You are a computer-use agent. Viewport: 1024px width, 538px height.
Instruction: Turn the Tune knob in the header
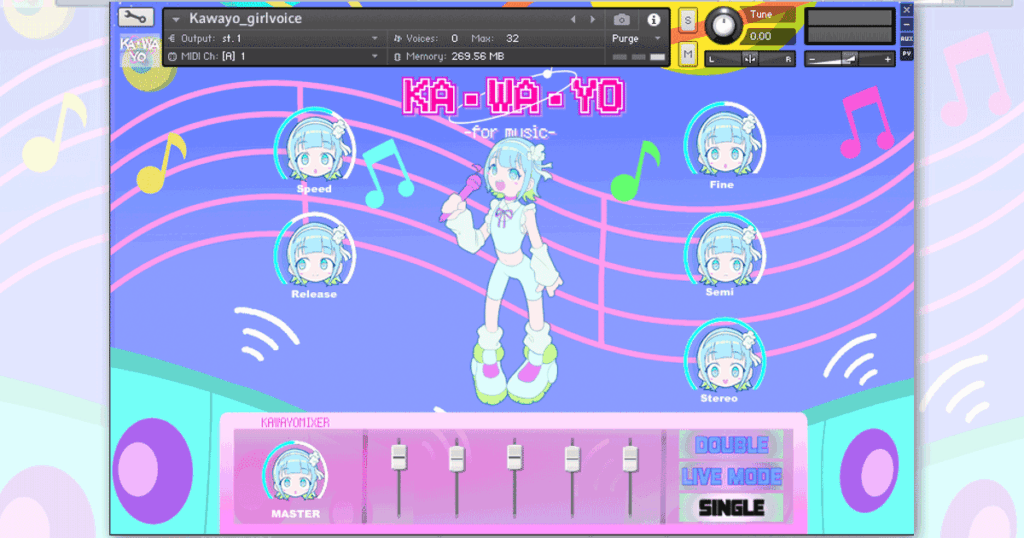723,26
